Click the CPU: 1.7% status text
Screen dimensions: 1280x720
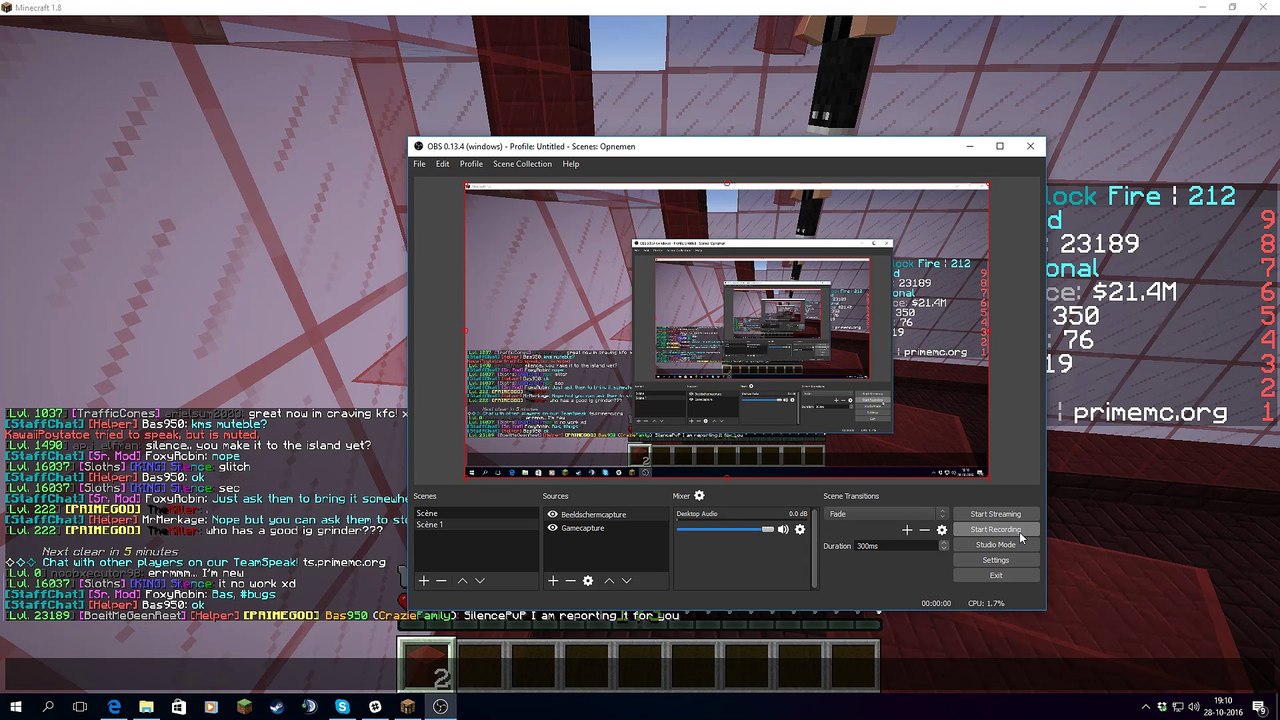[x=985, y=603]
